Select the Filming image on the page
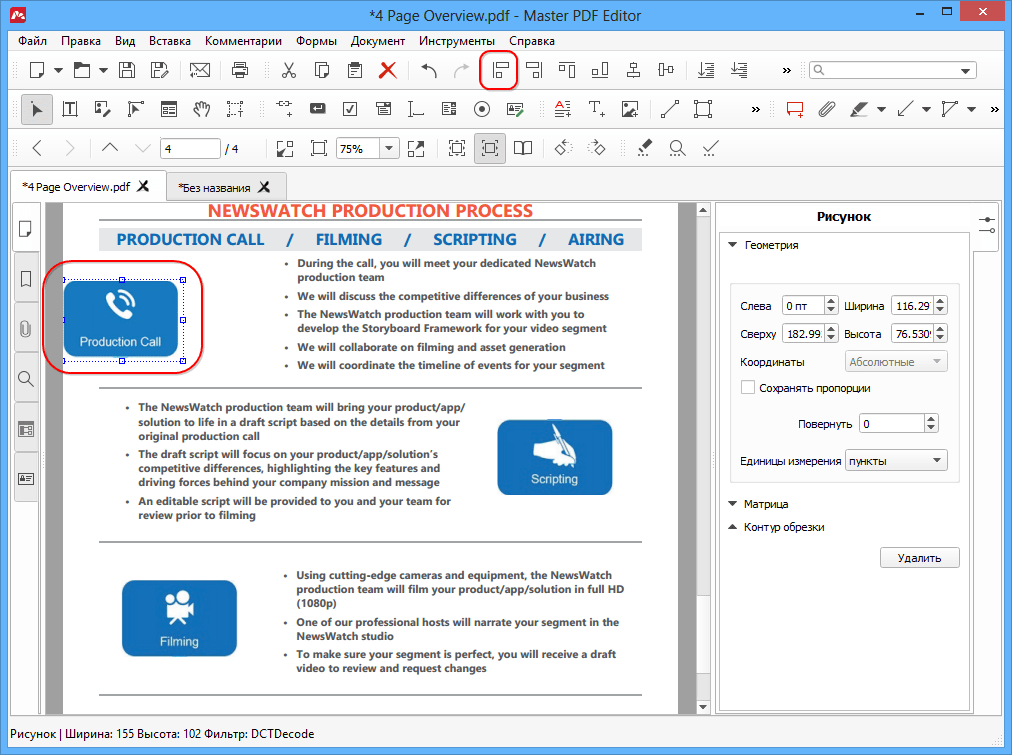The height and width of the screenshot is (755, 1012). [179, 618]
